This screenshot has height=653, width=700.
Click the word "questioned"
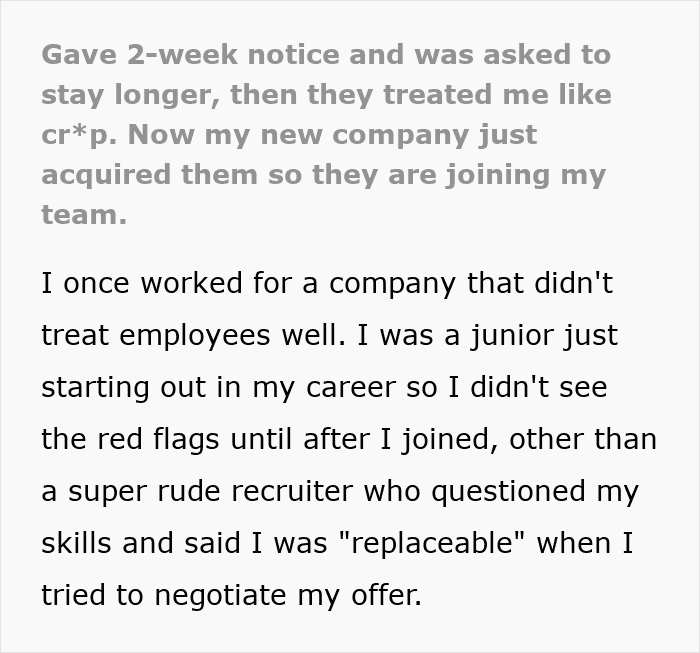pos(504,491)
